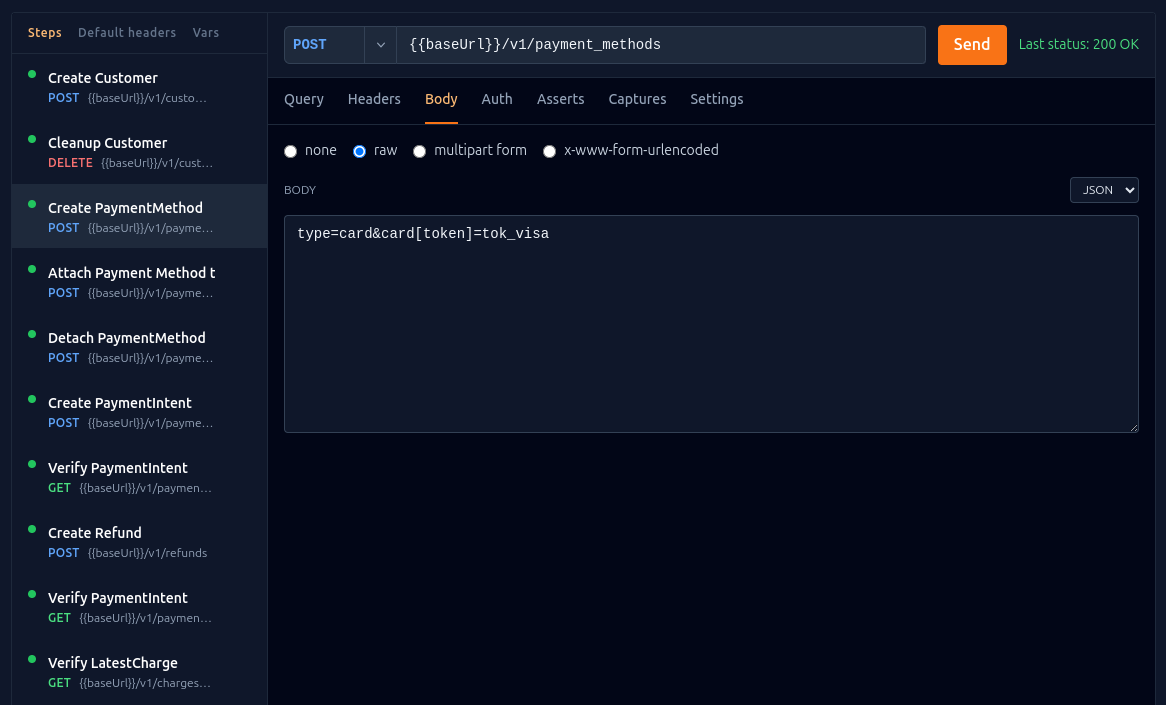
Task: Select the Create PaymentIntent step
Action: pyautogui.click(x=139, y=411)
